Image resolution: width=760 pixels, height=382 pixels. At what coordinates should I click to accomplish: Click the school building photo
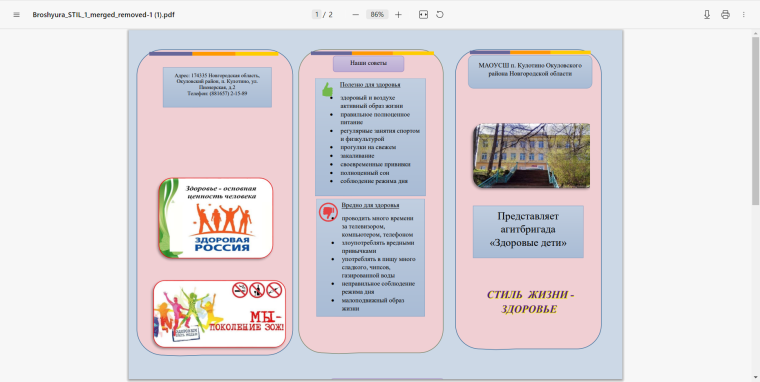(x=532, y=155)
